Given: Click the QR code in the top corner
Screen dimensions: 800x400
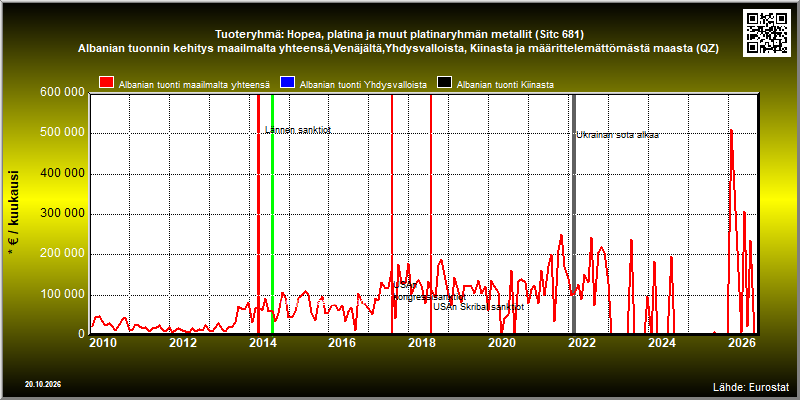Looking at the screenshot, I should (x=768, y=32).
